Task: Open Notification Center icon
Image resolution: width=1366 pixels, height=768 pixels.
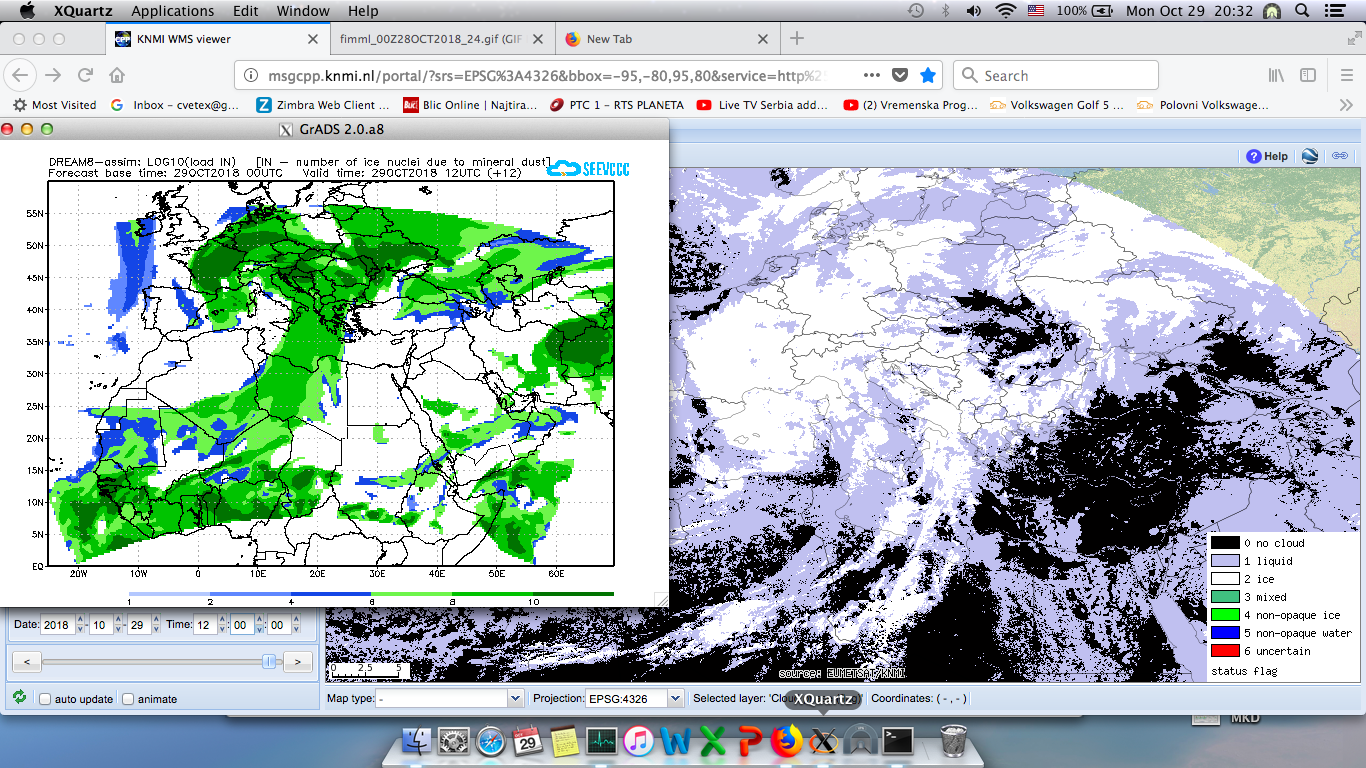Action: point(1337,11)
